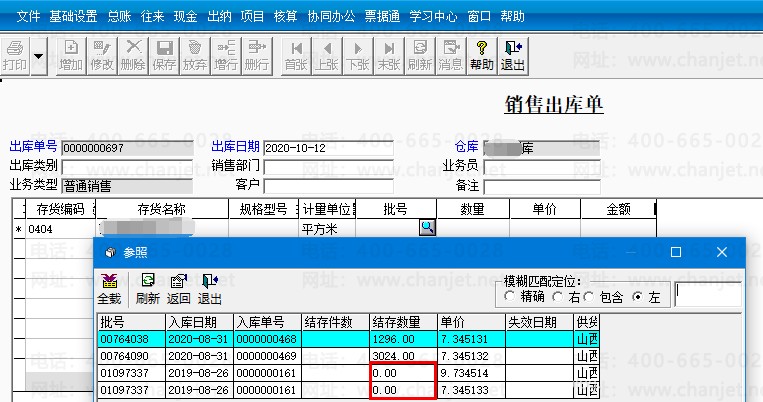The width and height of the screenshot is (763, 402).
Task: Close the 参照 dialog window
Action: pos(722,252)
